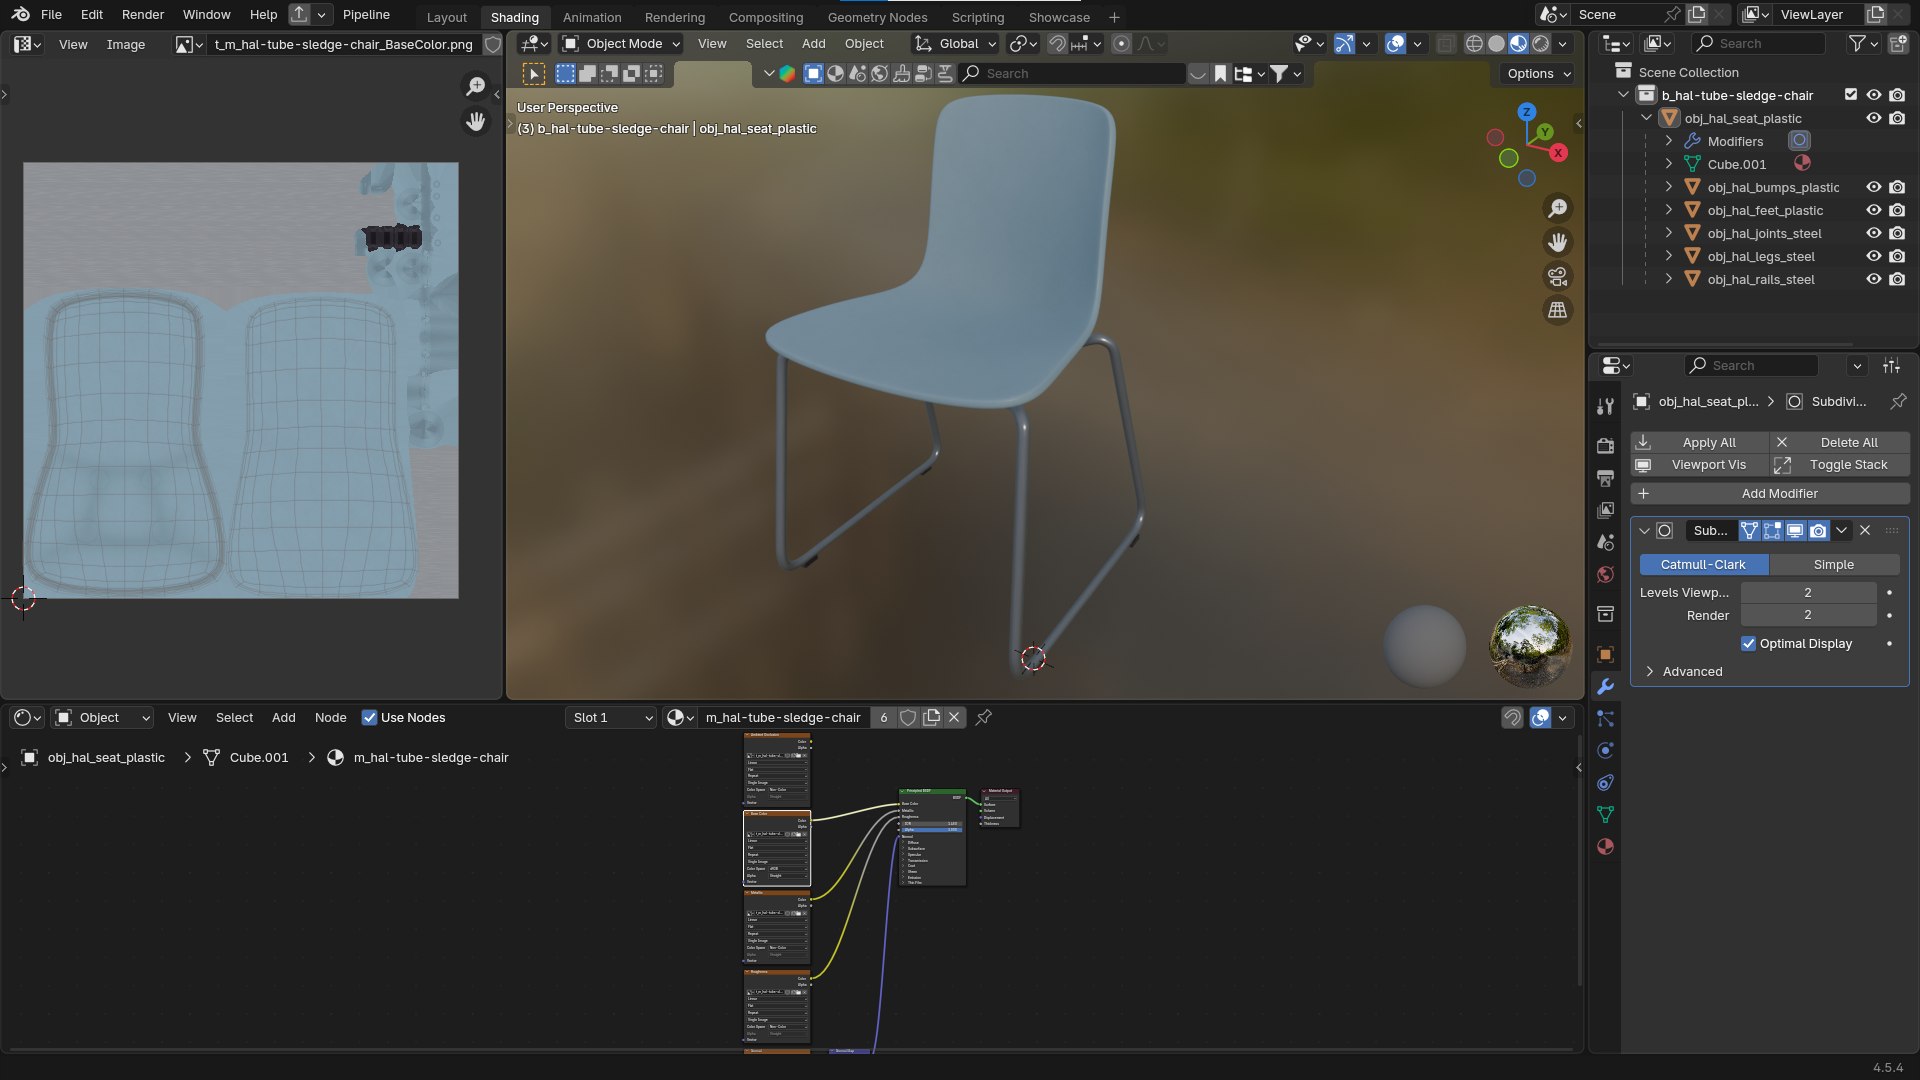The height and width of the screenshot is (1080, 1920).
Task: Uncheck the Use Nodes checkbox
Action: pos(369,717)
